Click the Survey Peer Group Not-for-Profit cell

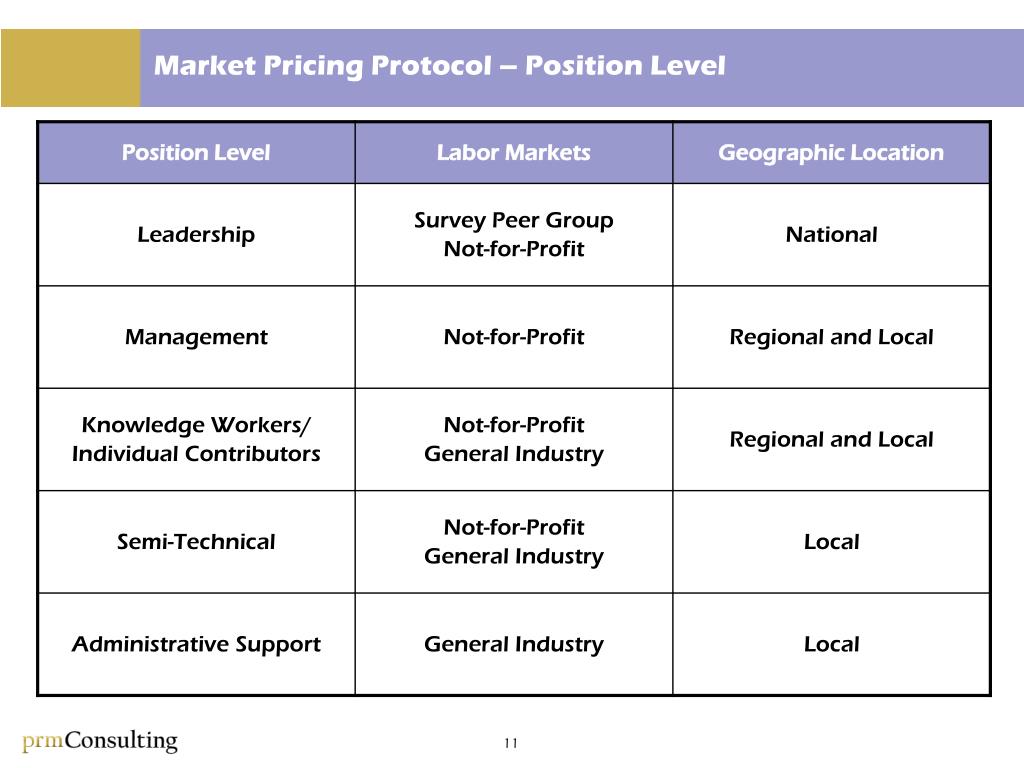click(x=514, y=234)
